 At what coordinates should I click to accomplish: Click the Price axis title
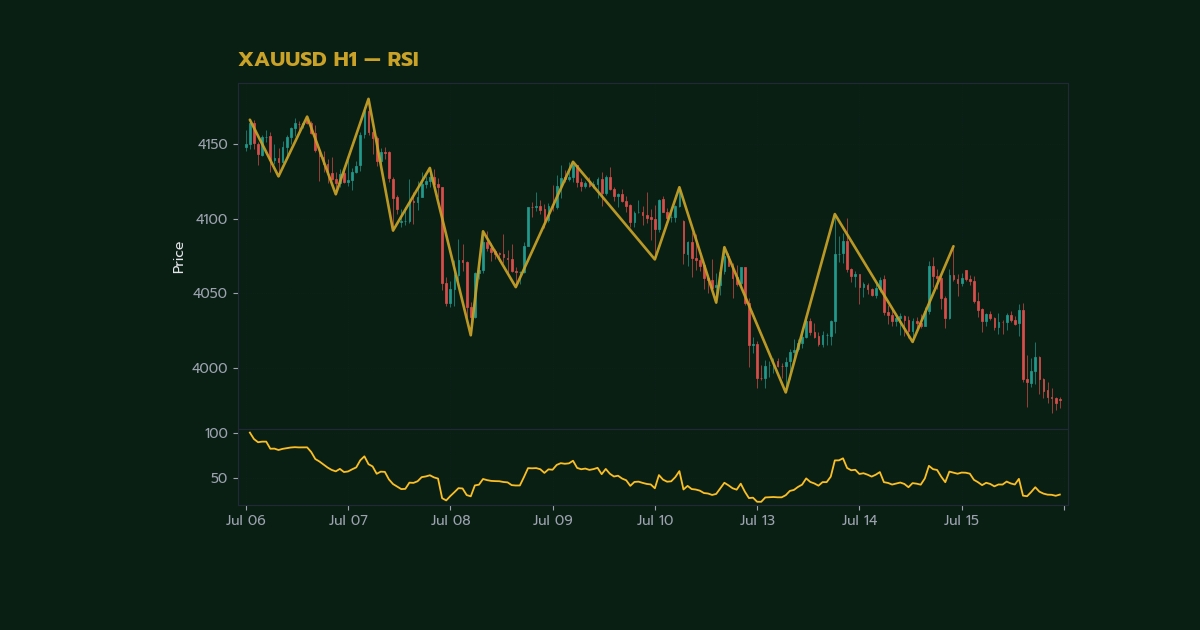coord(178,257)
